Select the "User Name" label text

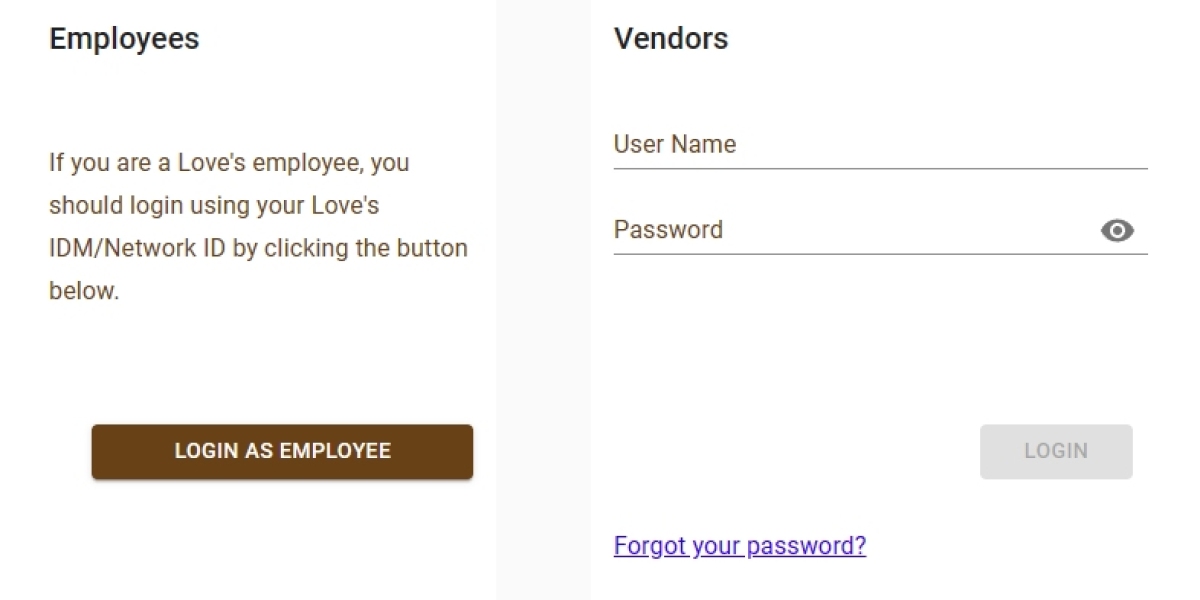pos(675,145)
